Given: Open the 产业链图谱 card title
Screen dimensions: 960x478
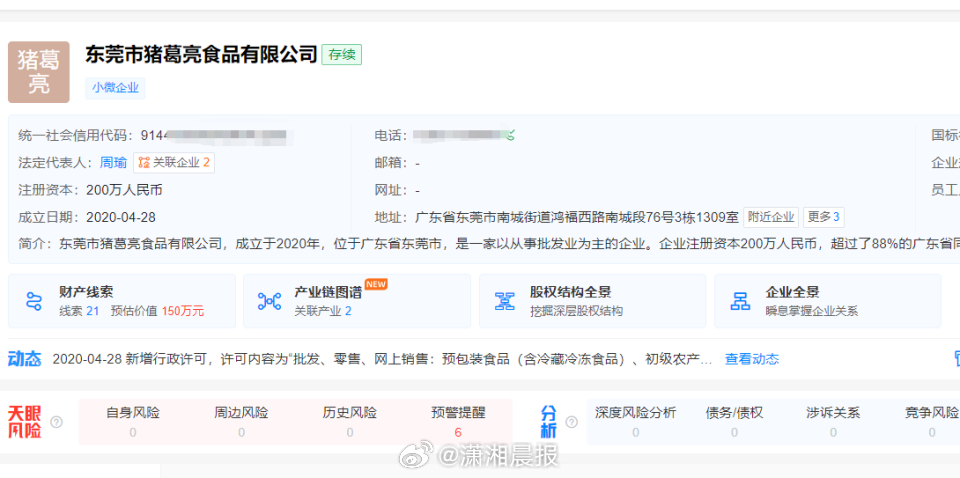Looking at the screenshot, I should point(328,293).
